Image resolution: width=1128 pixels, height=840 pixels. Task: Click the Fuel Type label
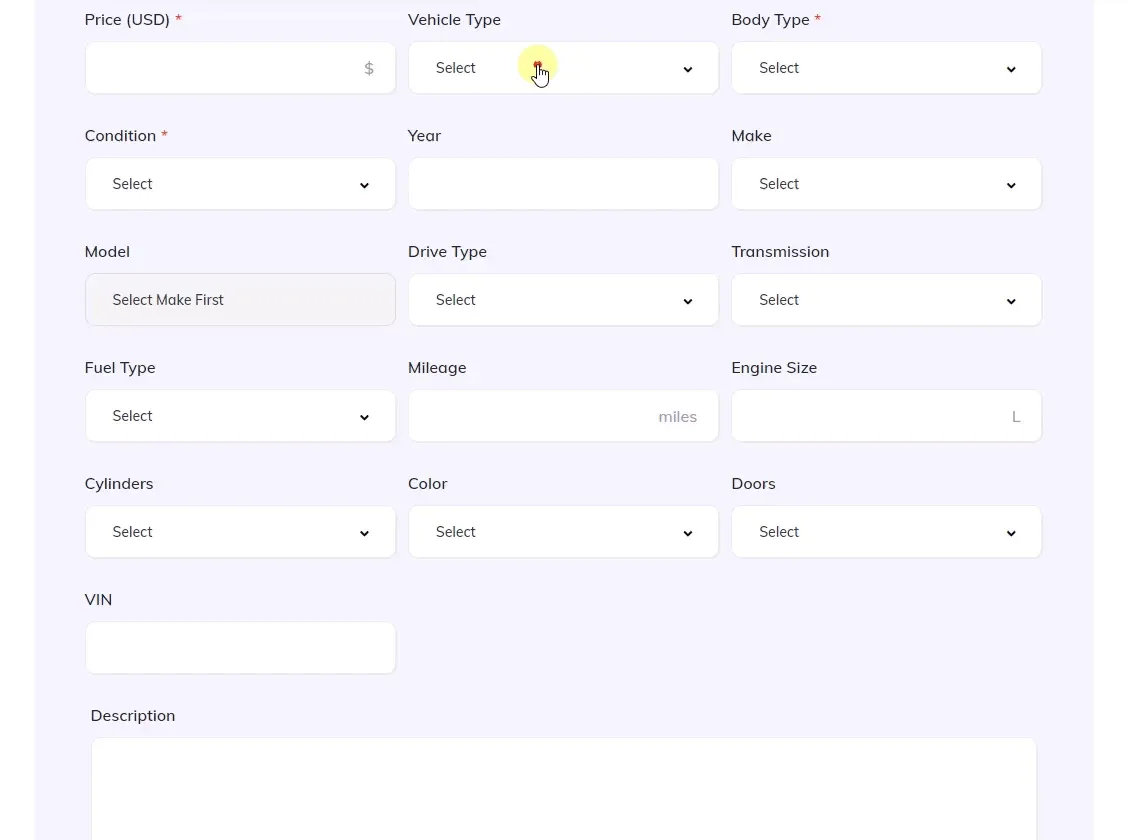point(120,368)
